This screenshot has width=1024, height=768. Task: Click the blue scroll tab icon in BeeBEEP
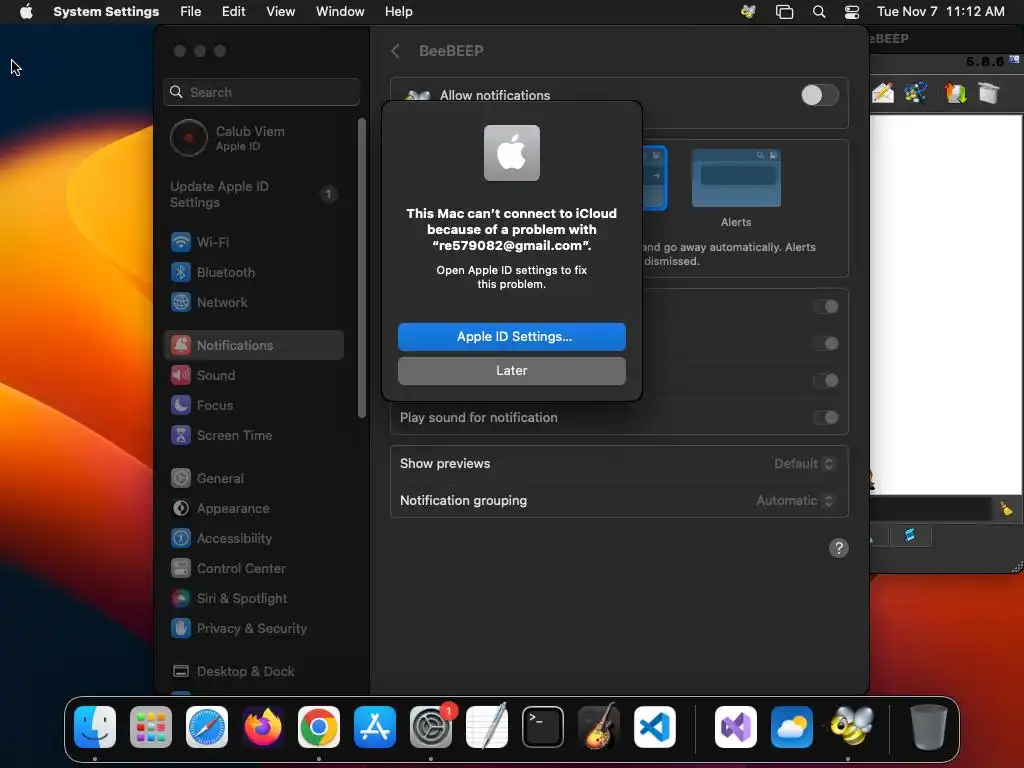pyautogui.click(x=909, y=536)
